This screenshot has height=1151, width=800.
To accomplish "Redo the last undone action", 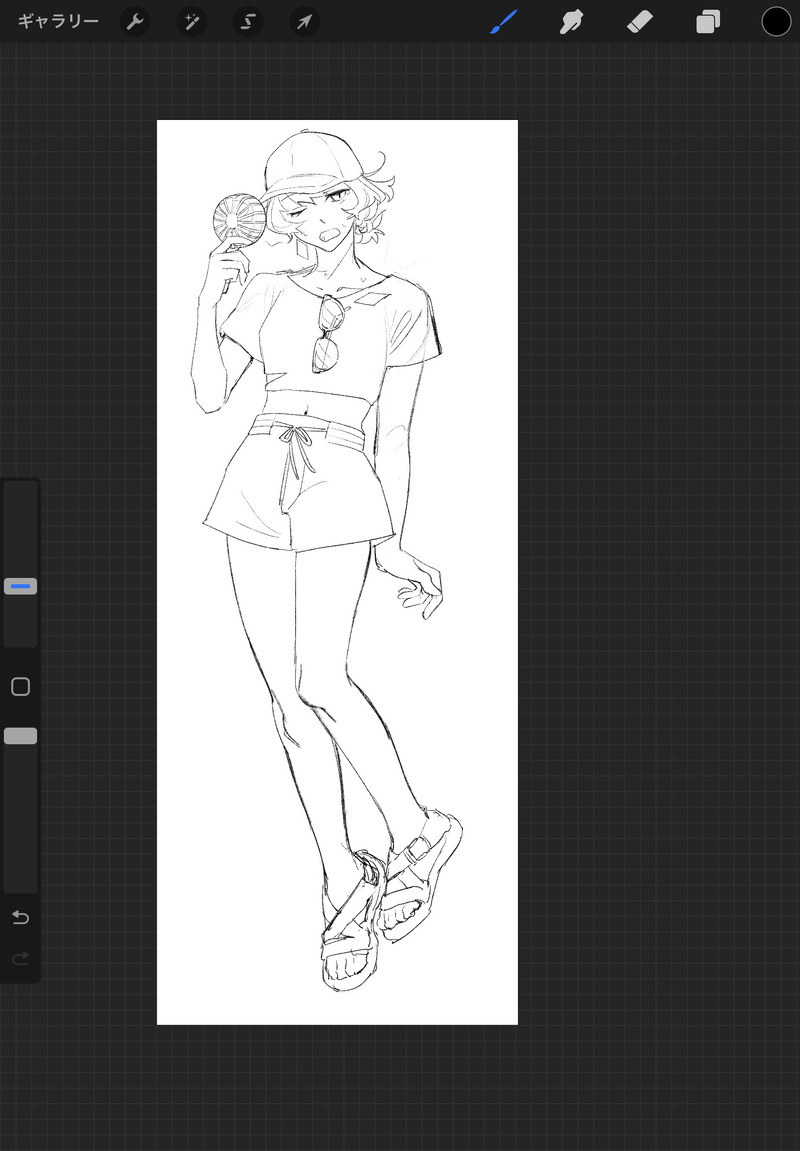I will coord(21,958).
